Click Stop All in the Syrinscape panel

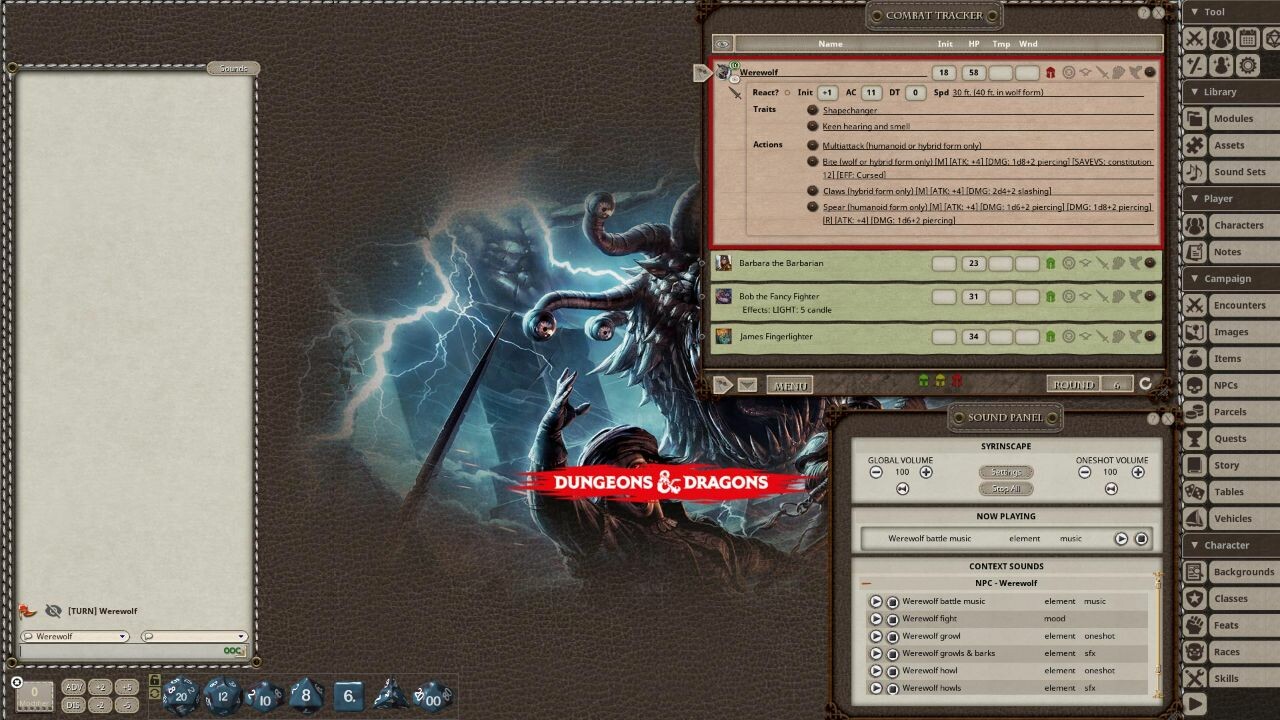1005,489
